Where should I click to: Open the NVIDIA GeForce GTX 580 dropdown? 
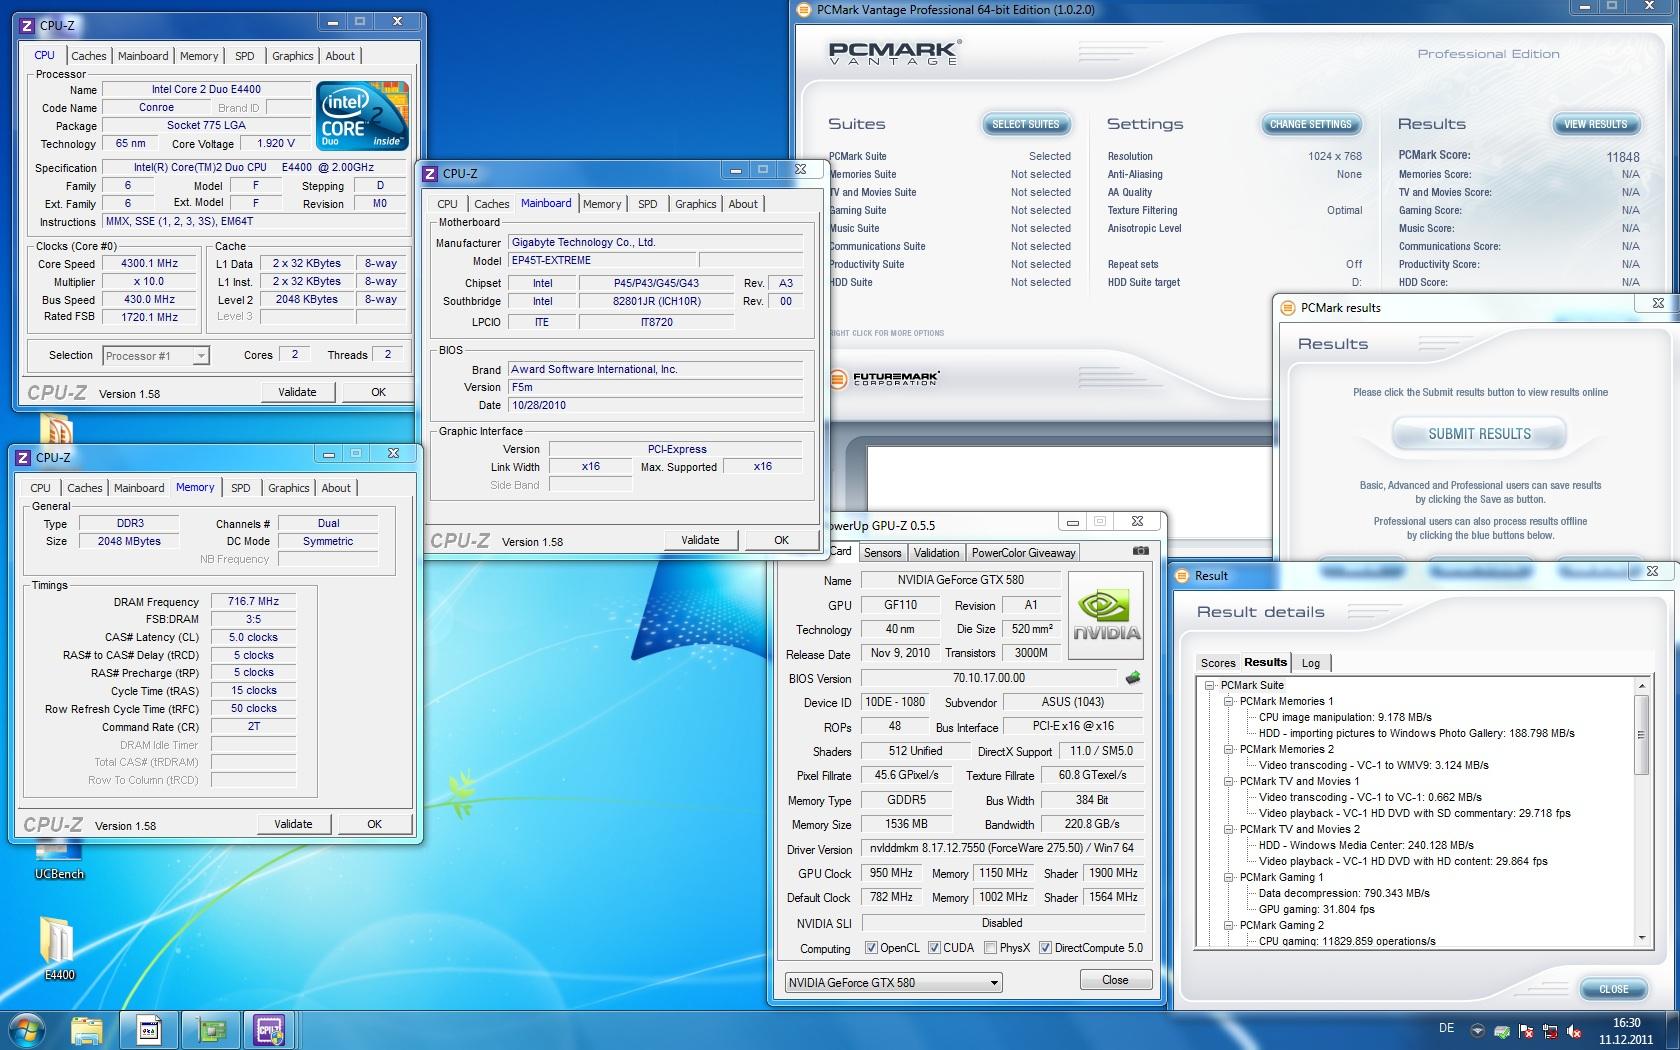(893, 982)
